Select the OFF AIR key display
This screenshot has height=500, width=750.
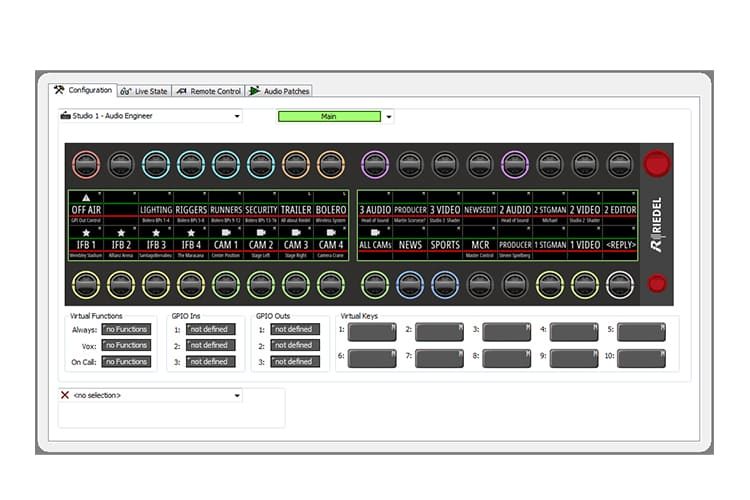point(86,208)
